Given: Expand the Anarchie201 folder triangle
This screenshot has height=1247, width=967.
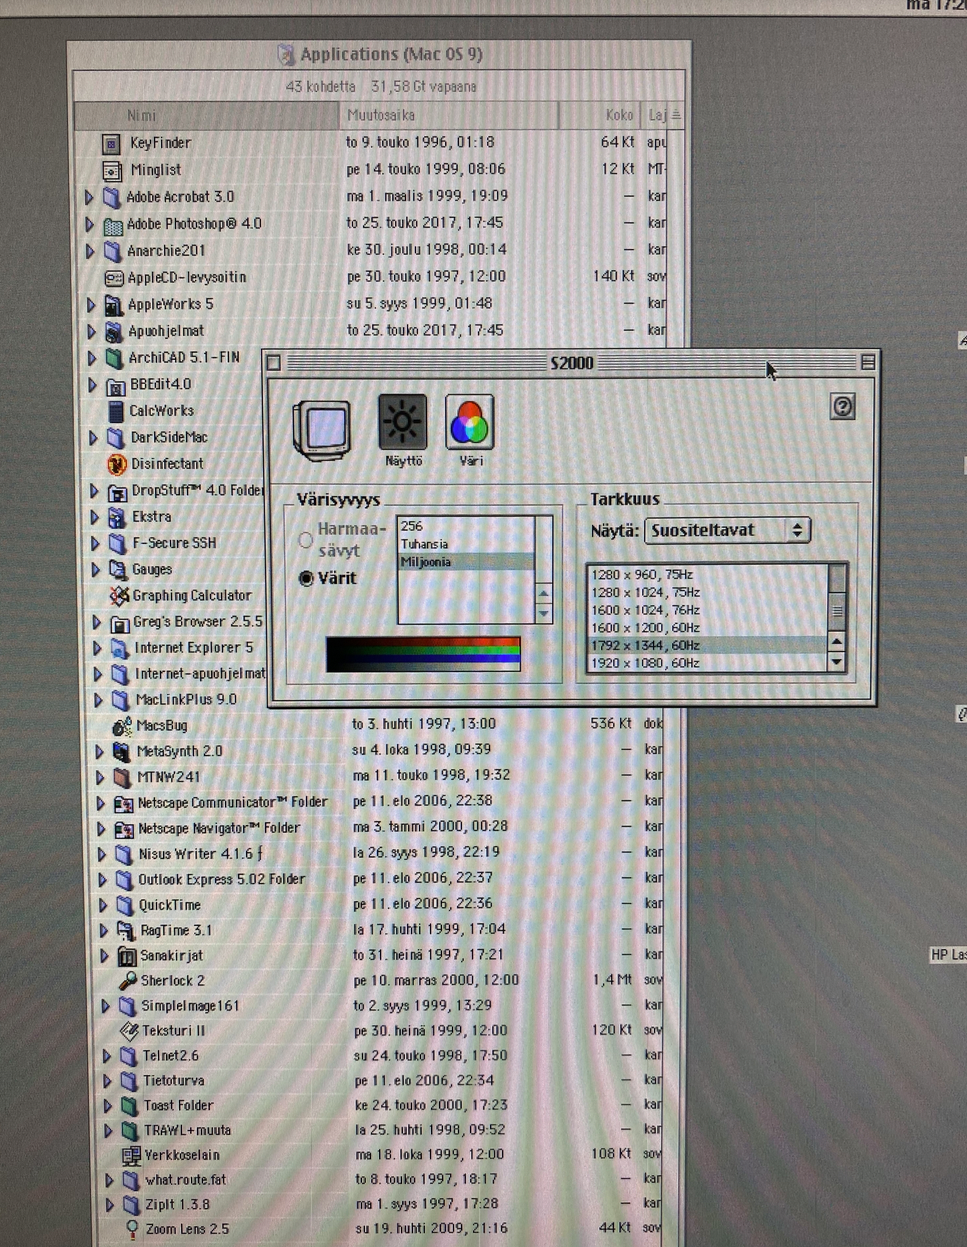Looking at the screenshot, I should pos(89,251).
